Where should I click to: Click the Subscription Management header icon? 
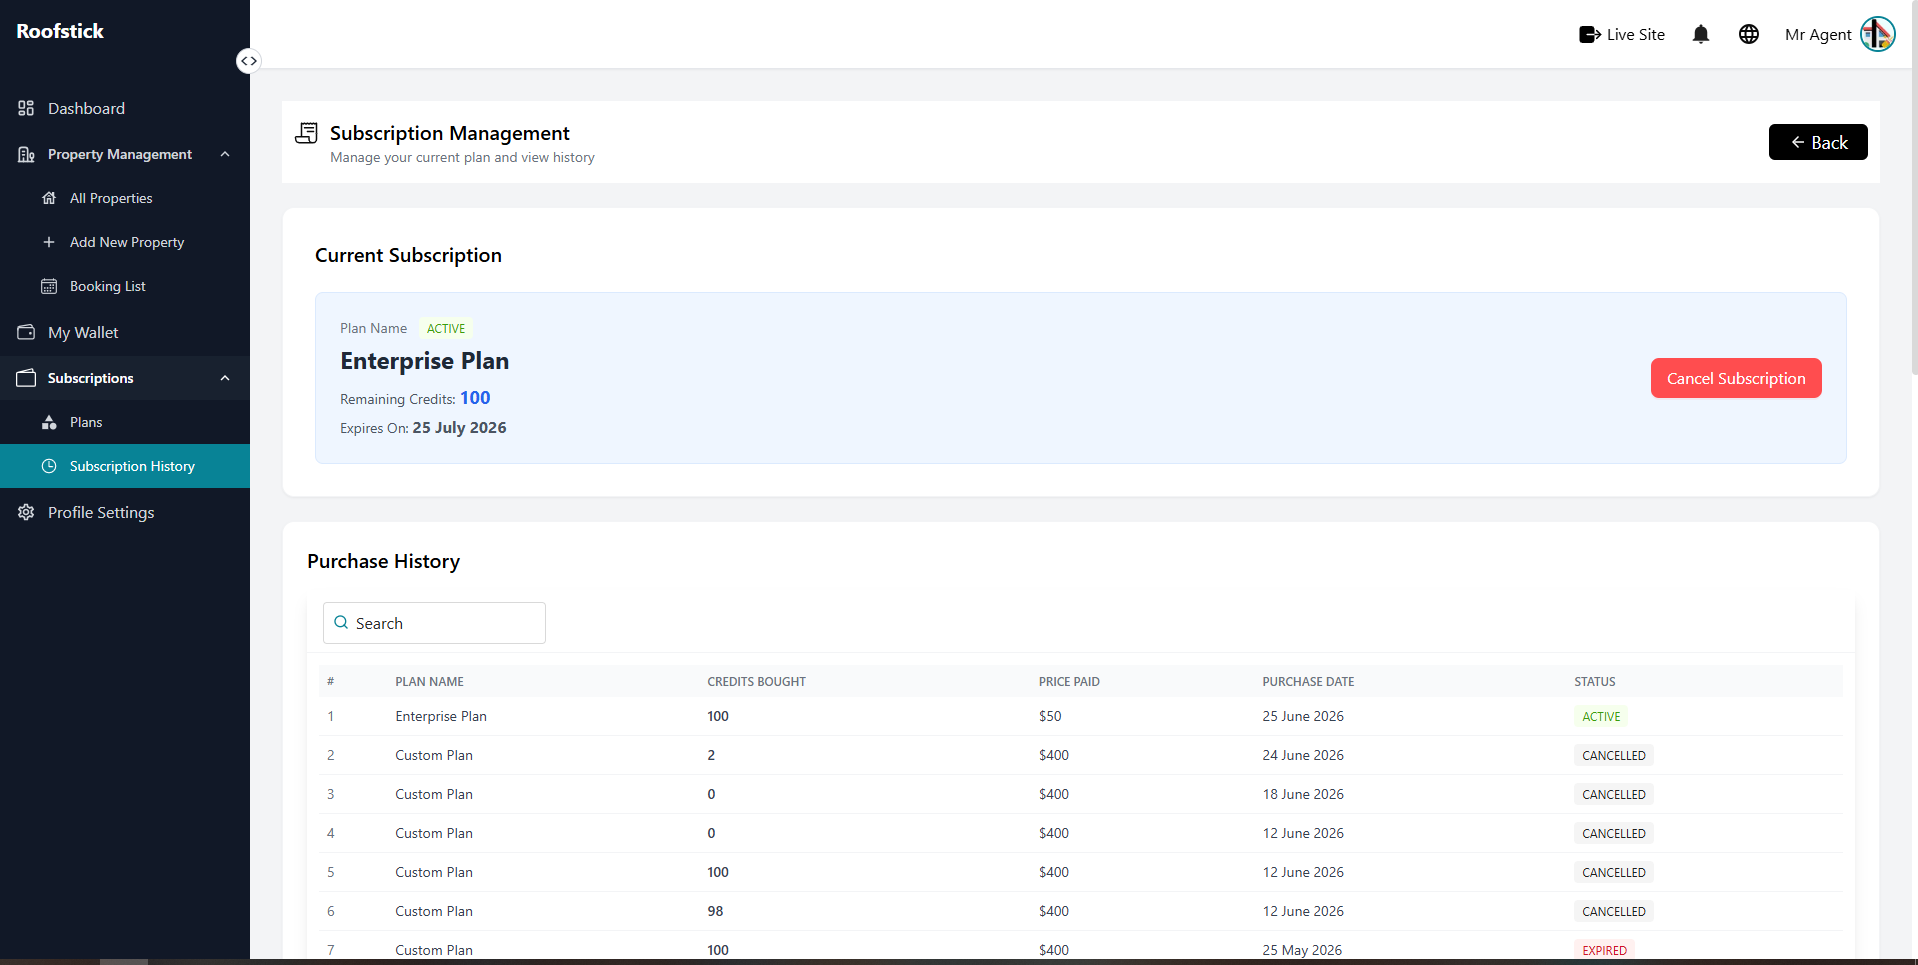click(x=307, y=133)
